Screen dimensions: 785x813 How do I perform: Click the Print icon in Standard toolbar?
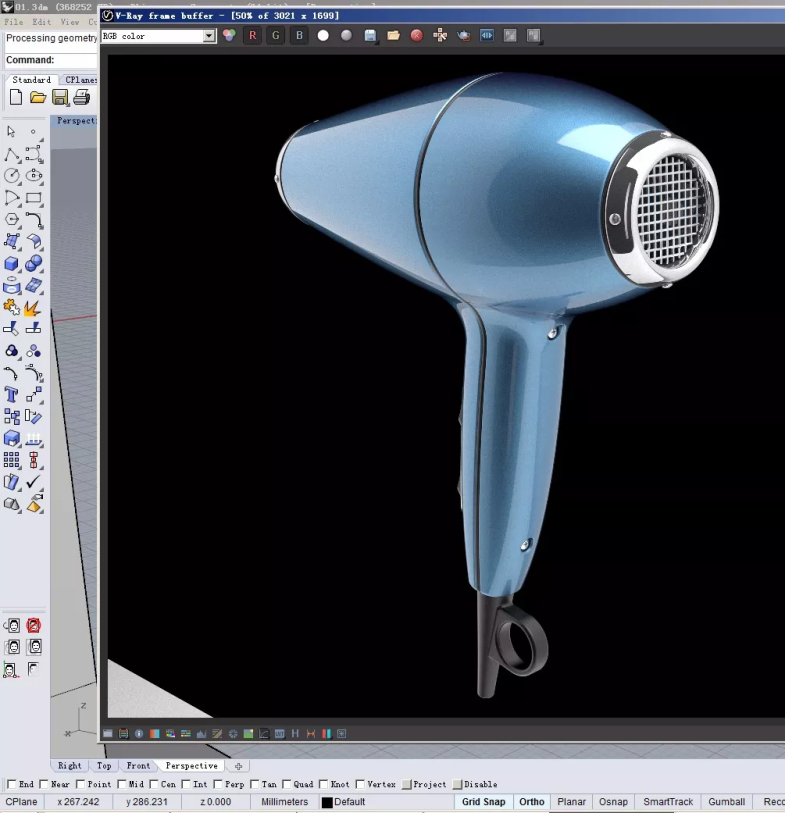(x=81, y=97)
